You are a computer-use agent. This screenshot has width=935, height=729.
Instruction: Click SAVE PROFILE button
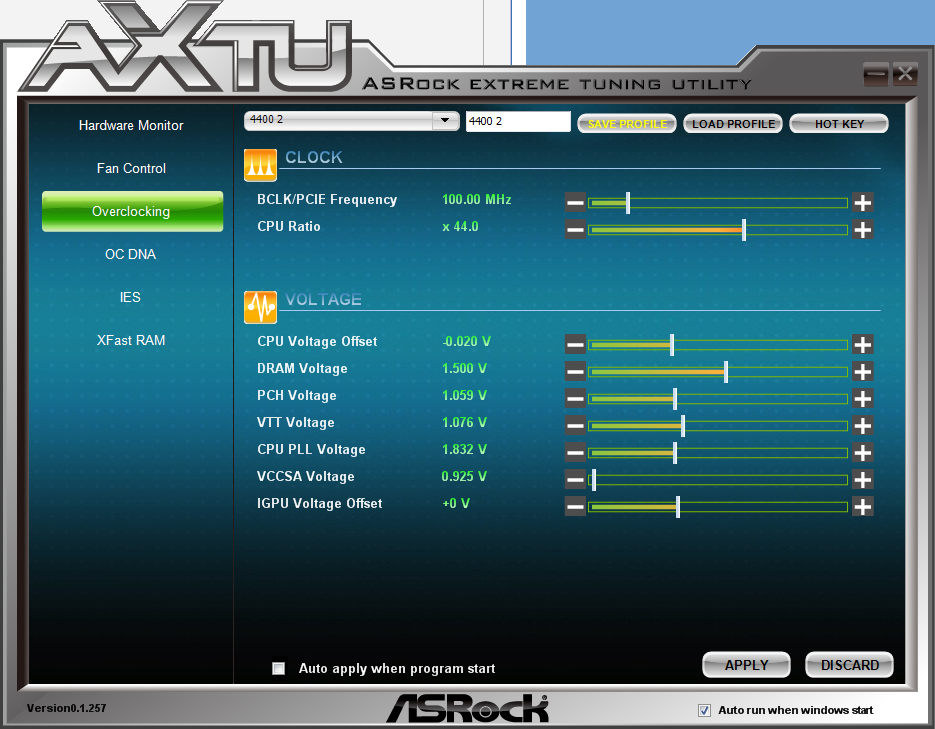click(x=627, y=124)
